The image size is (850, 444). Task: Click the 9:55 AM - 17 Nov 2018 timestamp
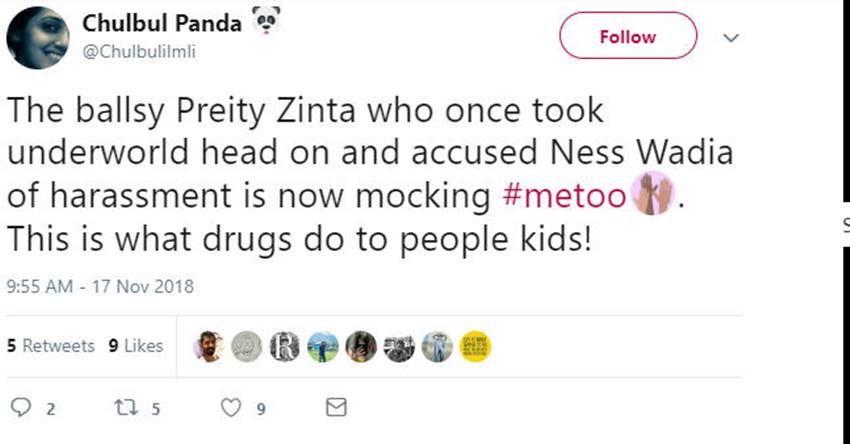pos(100,286)
